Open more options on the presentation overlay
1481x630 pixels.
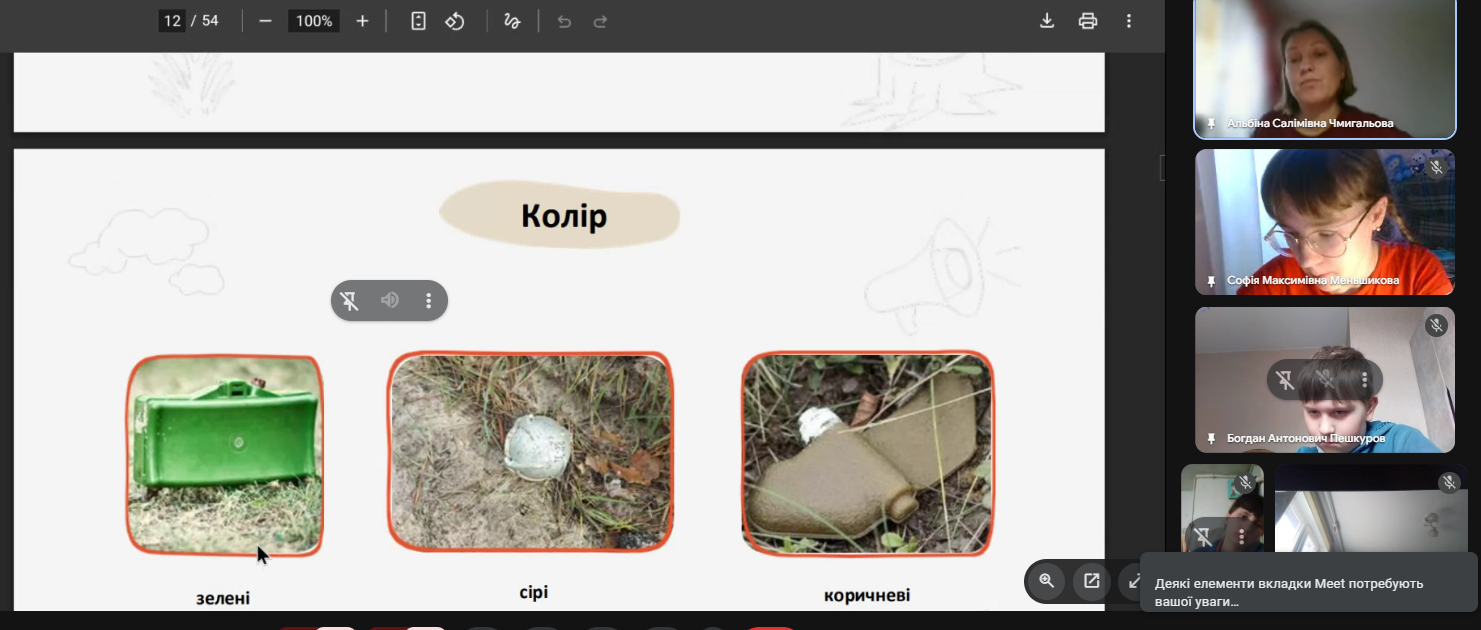429,301
